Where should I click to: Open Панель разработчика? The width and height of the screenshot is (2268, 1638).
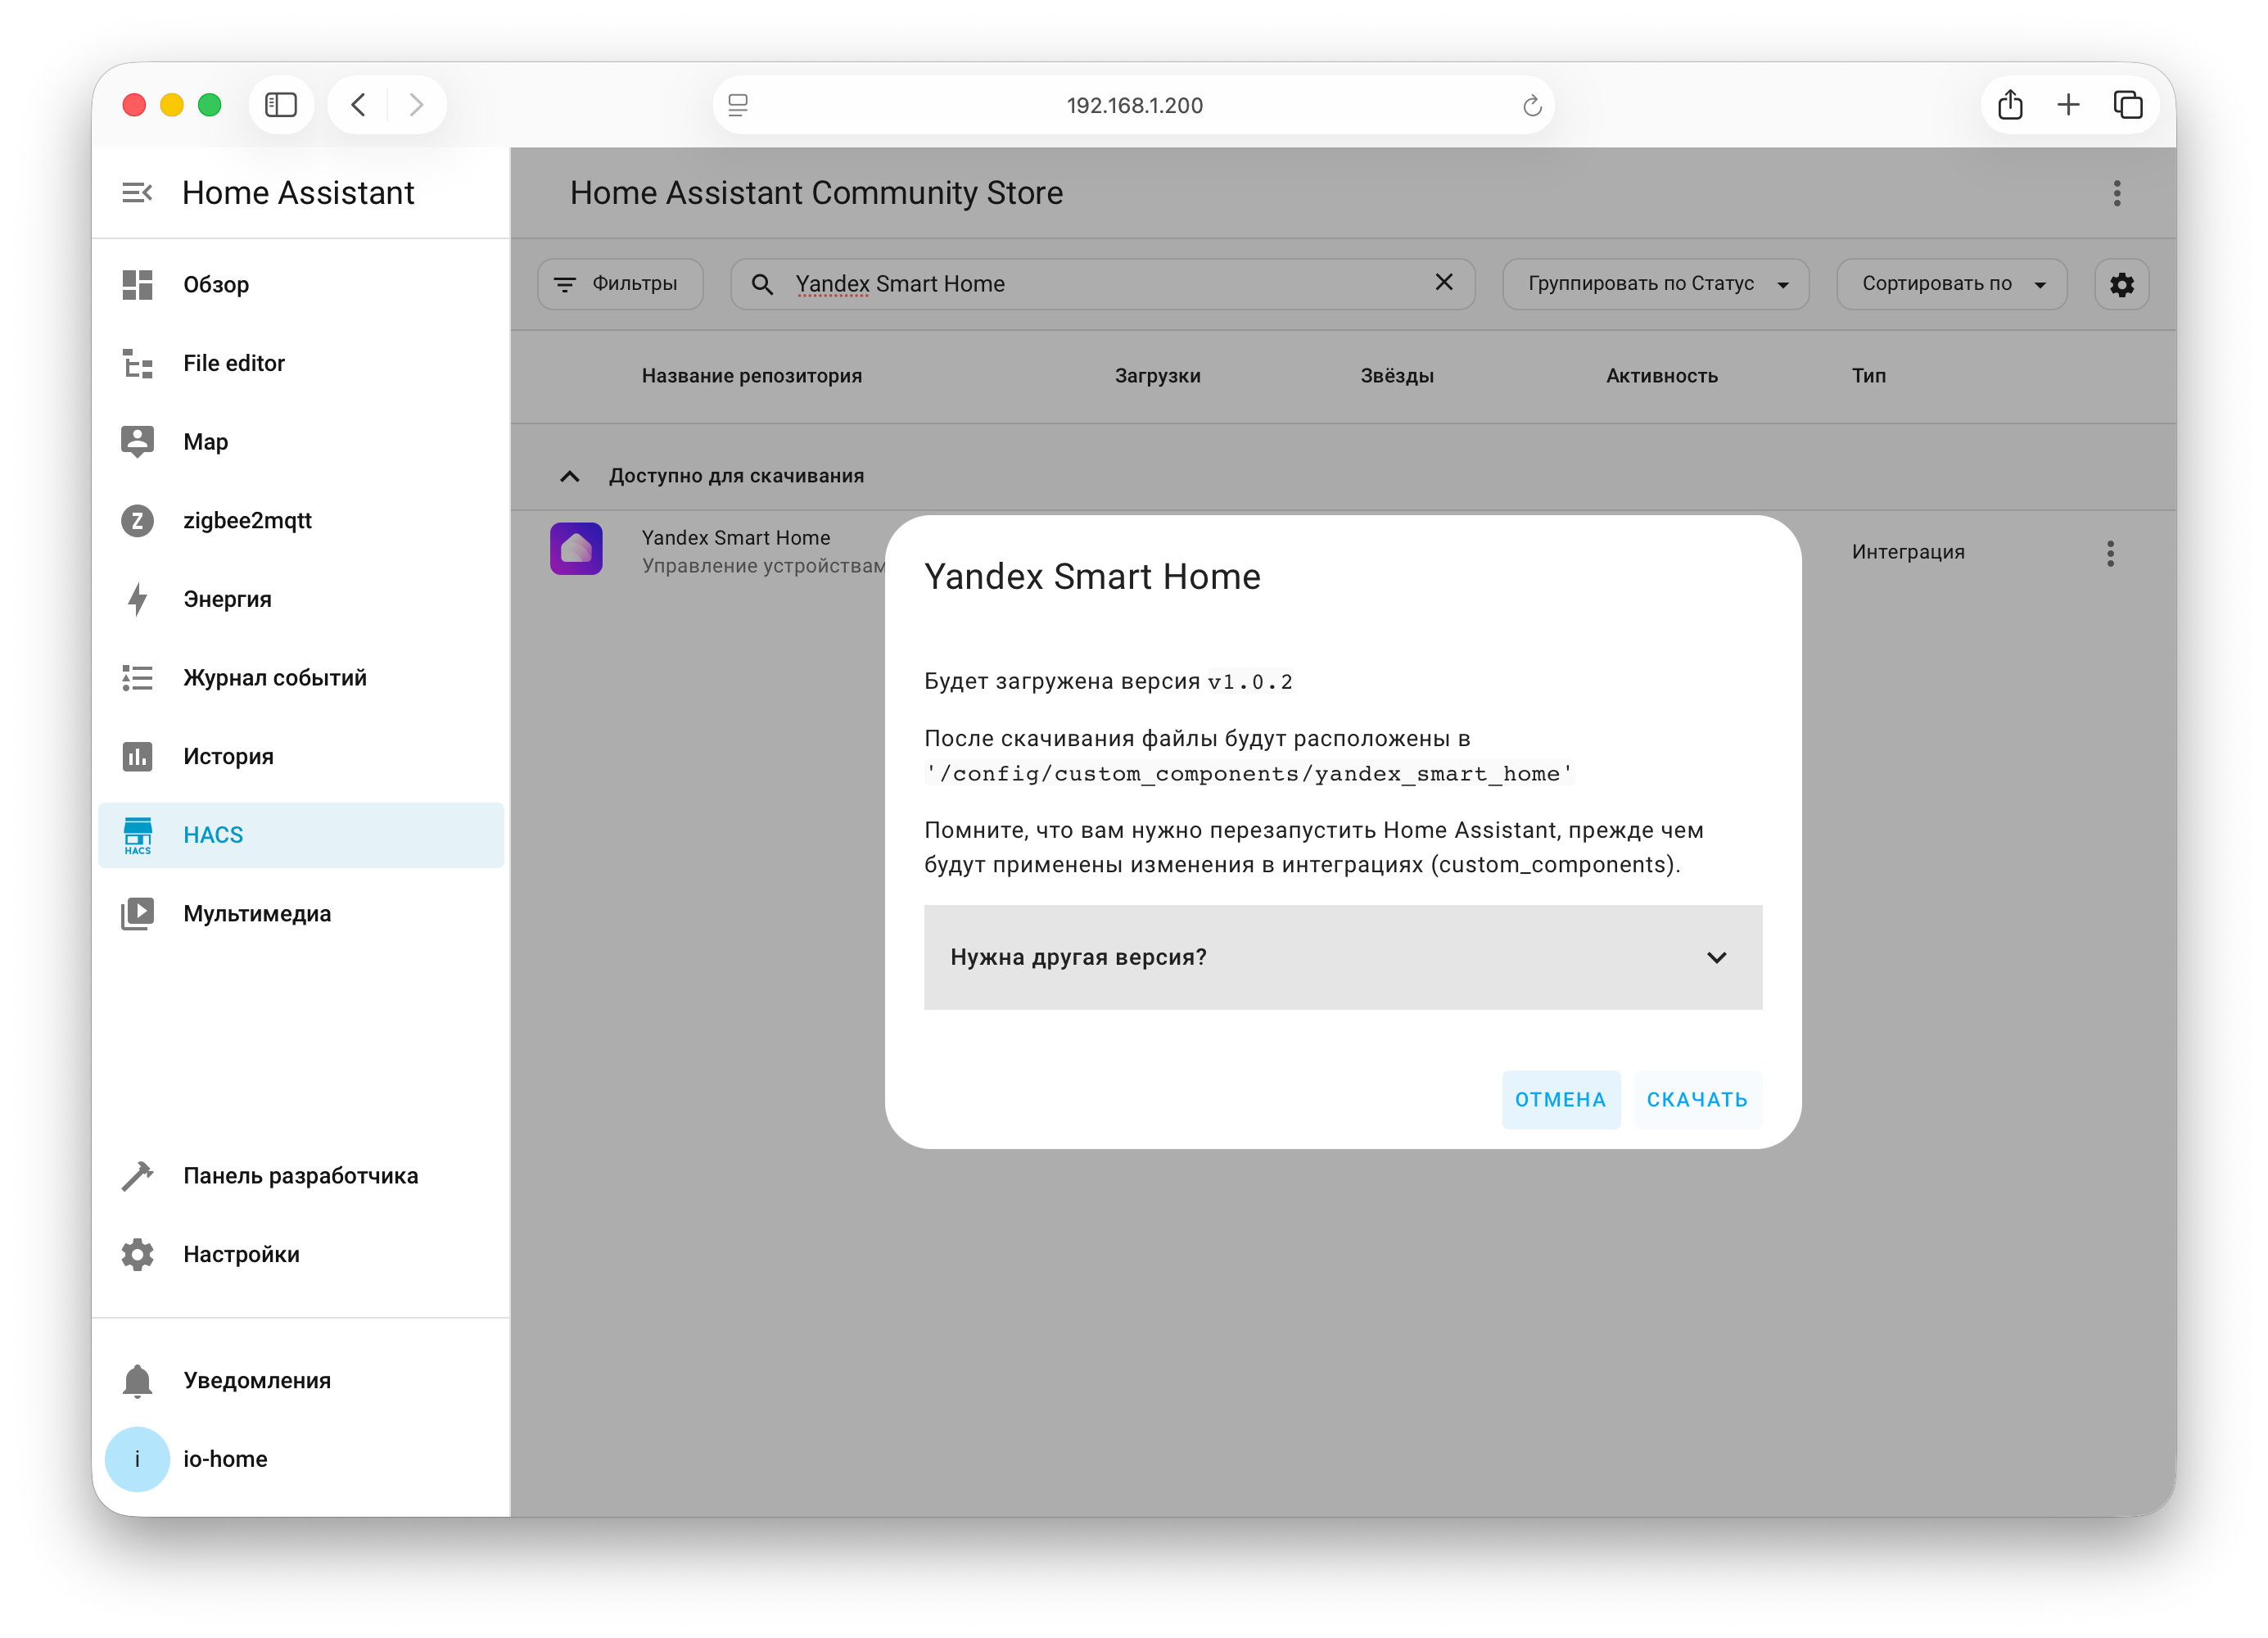[300, 1176]
